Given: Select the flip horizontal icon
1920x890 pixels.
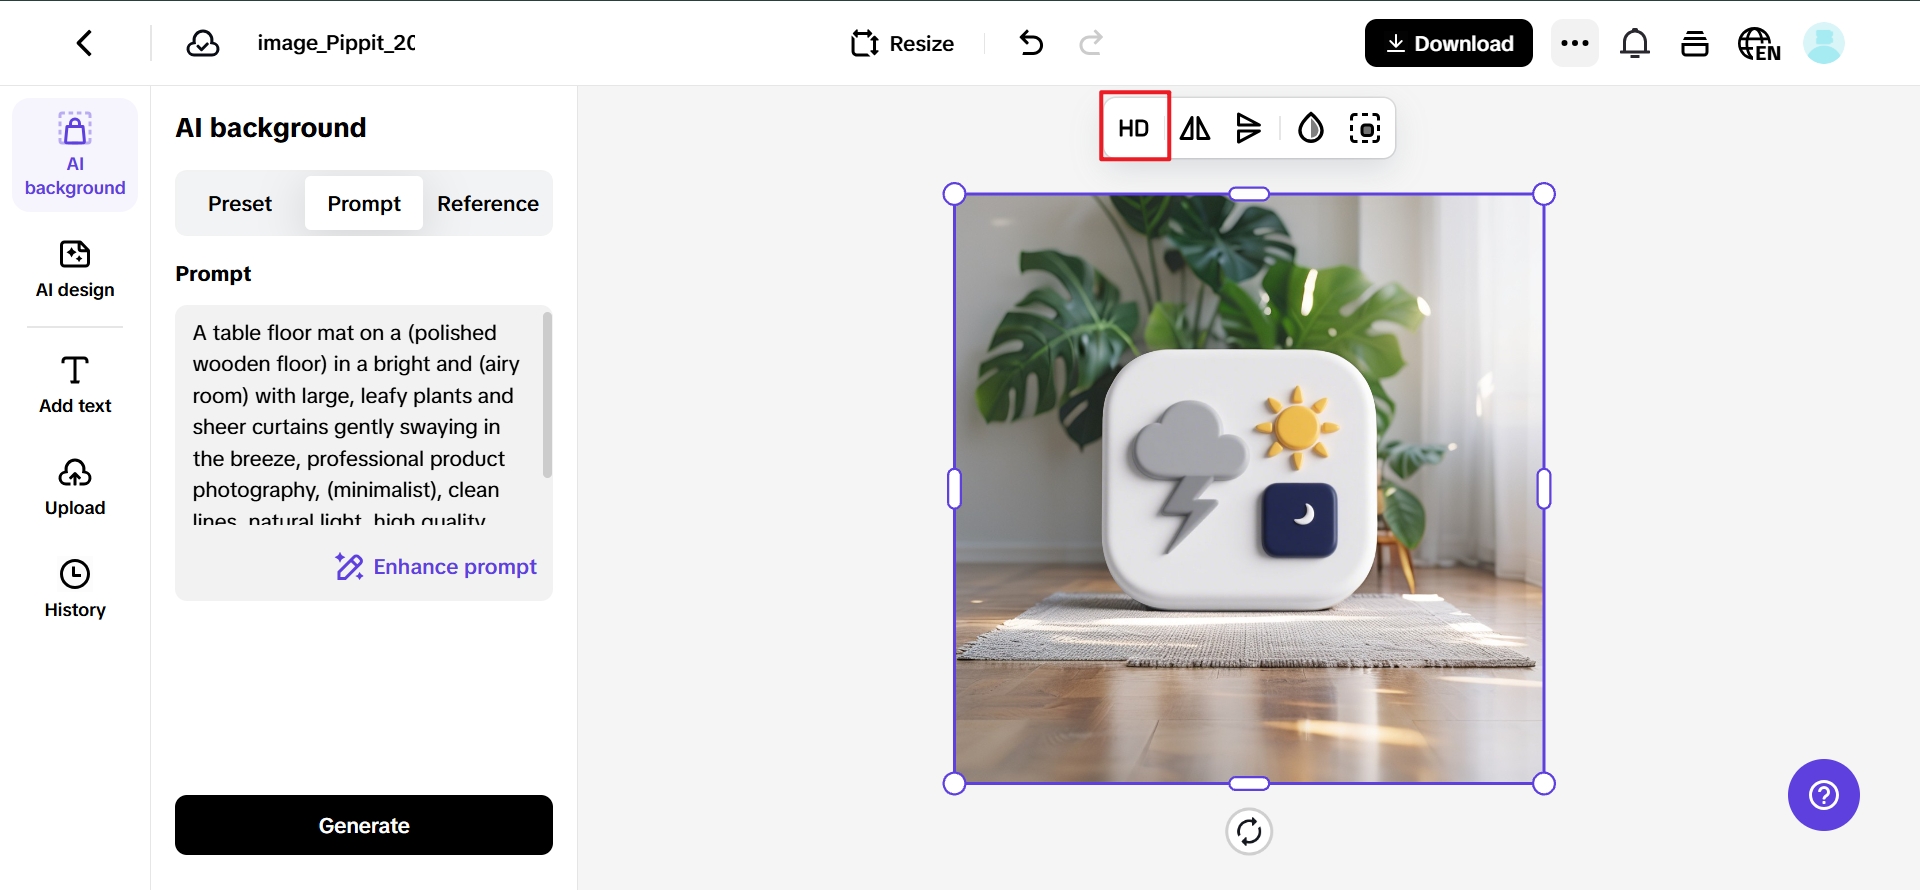Looking at the screenshot, I should pyautogui.click(x=1195, y=128).
